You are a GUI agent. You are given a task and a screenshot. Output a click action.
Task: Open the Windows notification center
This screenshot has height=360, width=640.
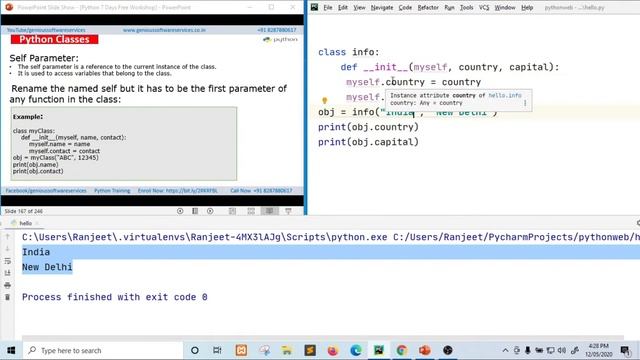pos(624,350)
